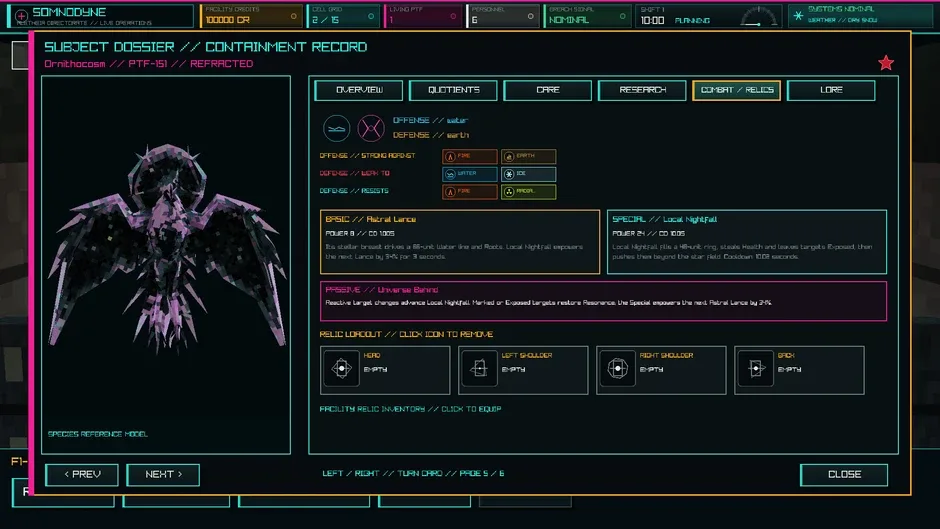The width and height of the screenshot is (940, 529).
Task: Select the water offense element icon
Action: (336, 128)
